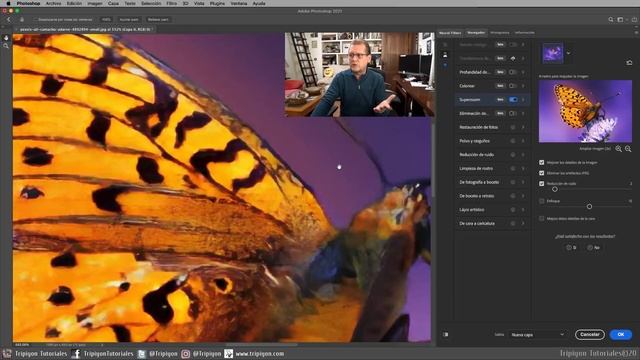Click the download icon for Limpieza de rostro

pyautogui.click(x=513, y=168)
